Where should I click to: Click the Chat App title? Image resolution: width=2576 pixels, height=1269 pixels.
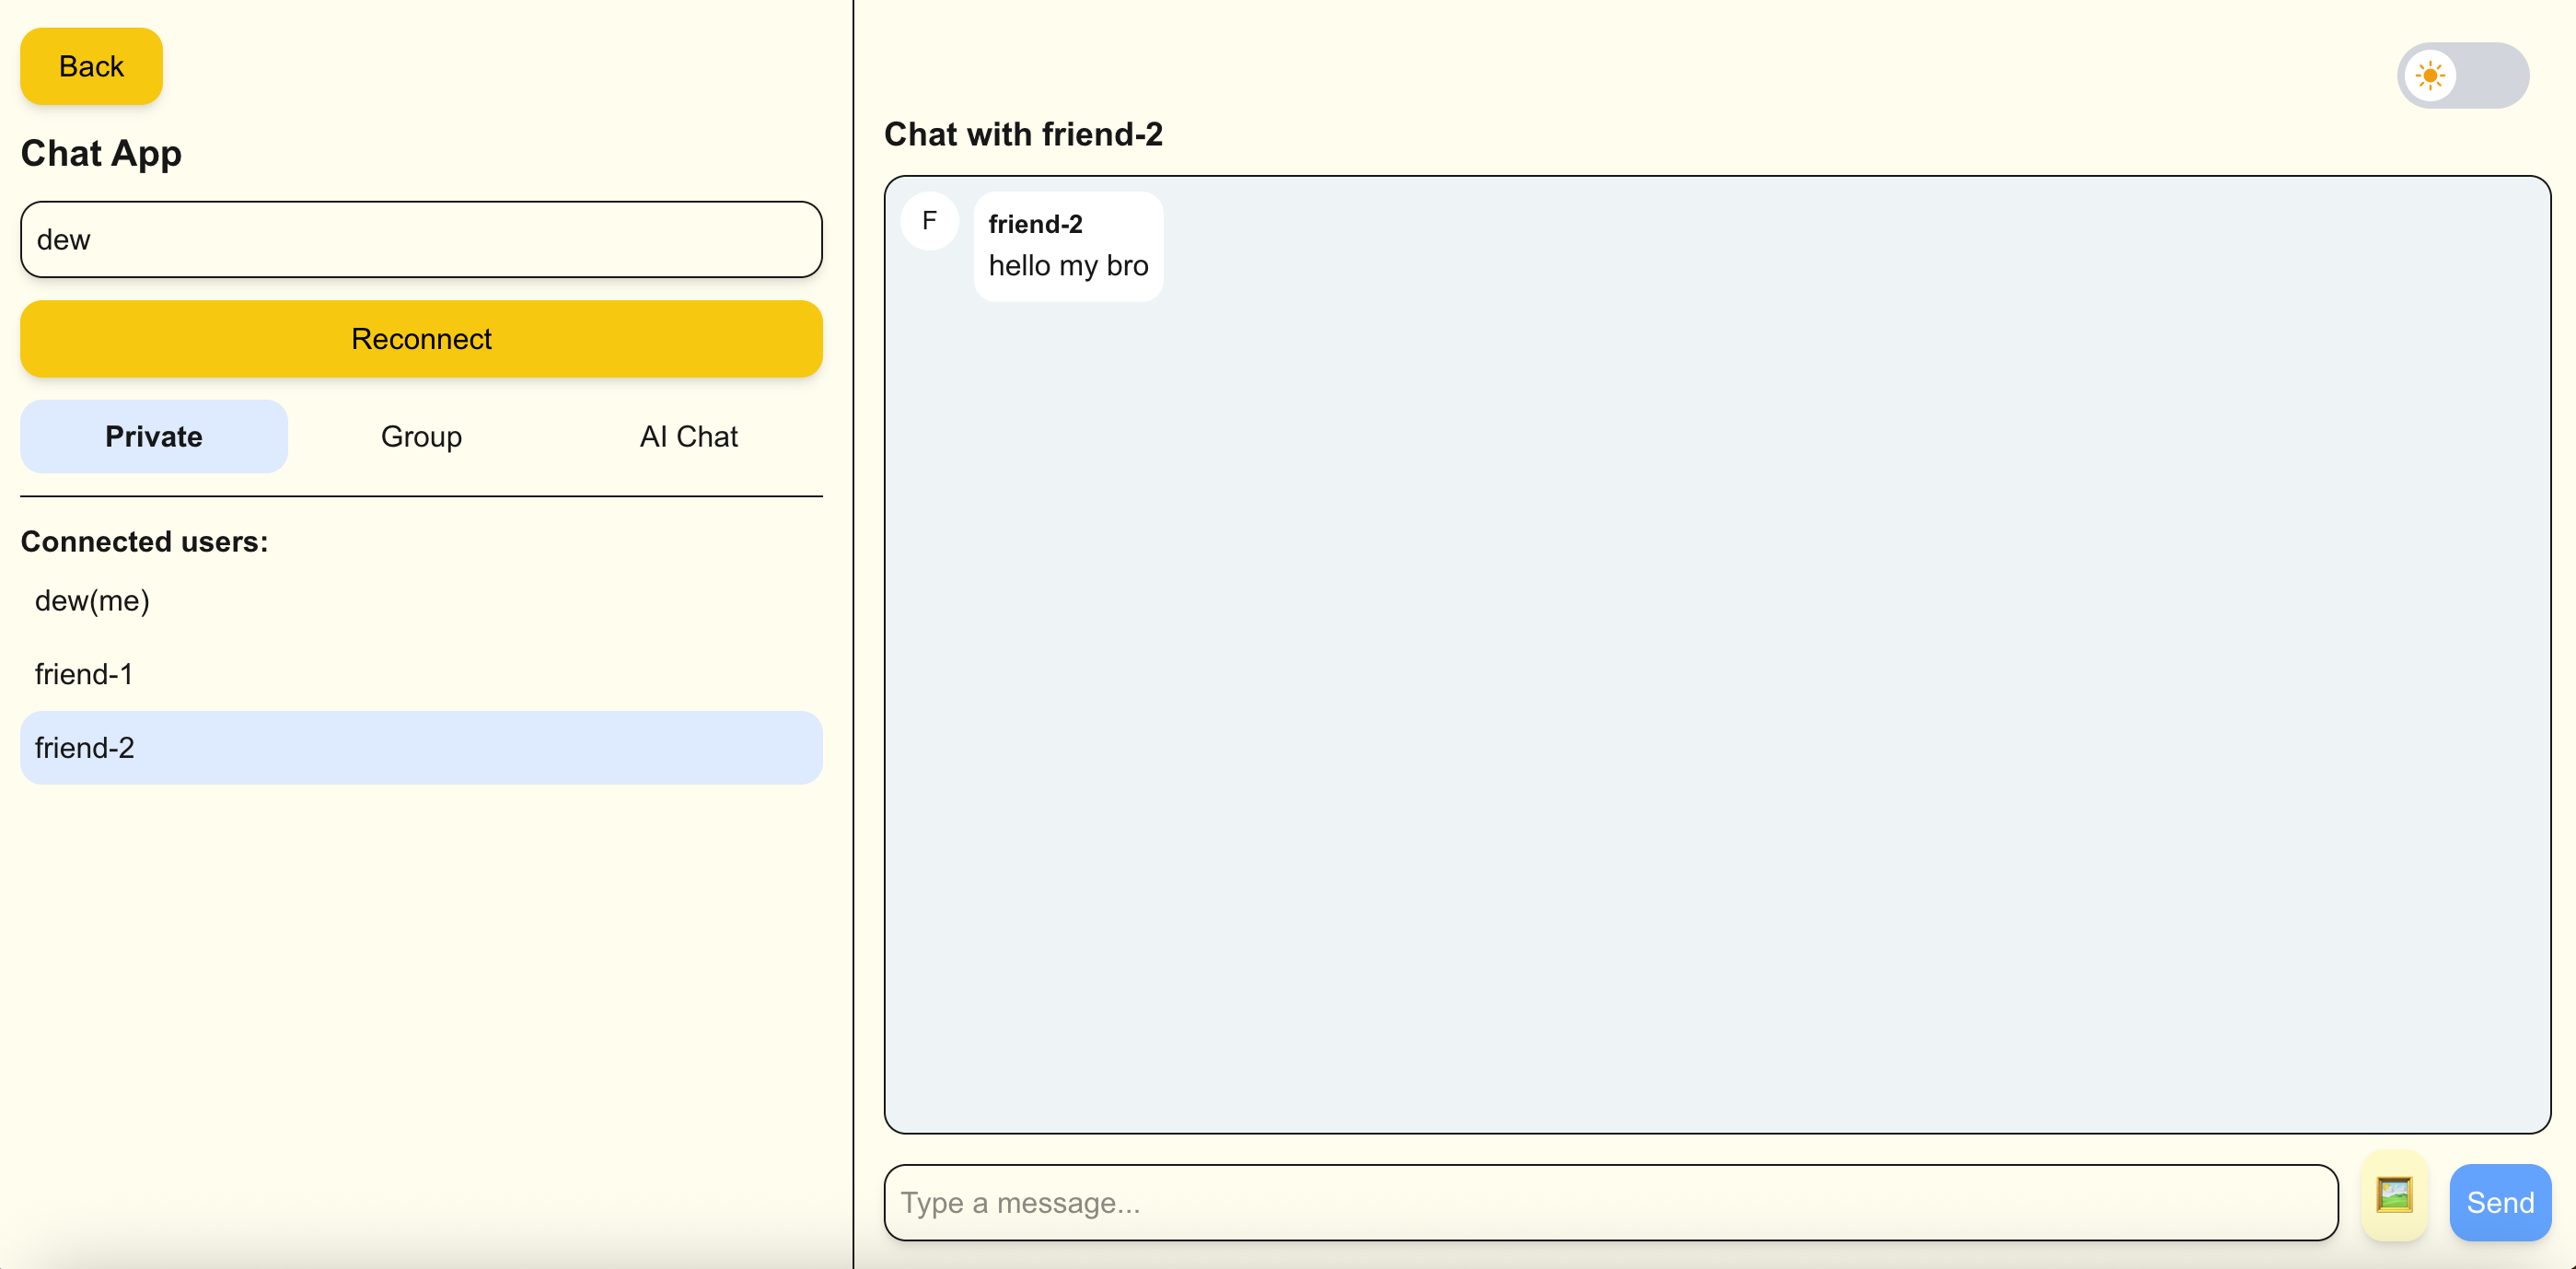(x=101, y=153)
